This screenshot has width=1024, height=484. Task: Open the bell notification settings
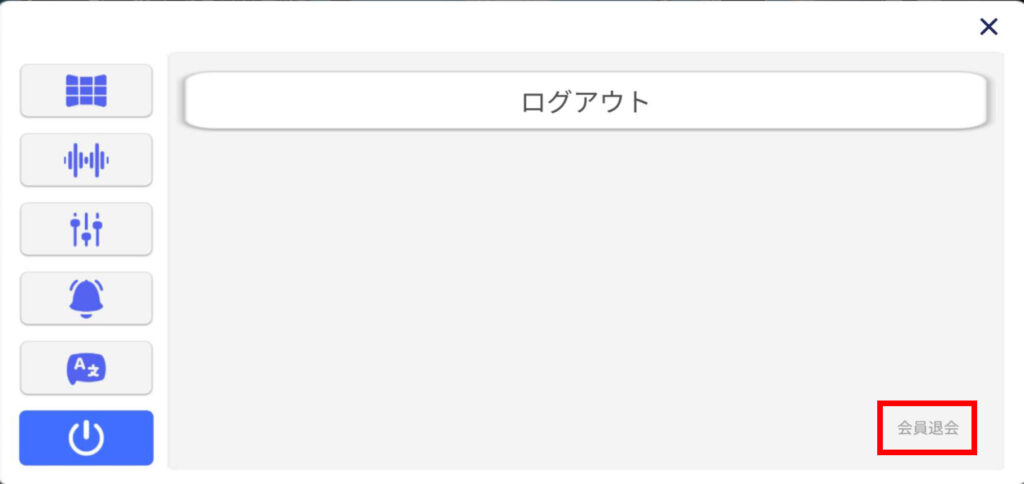[86, 298]
